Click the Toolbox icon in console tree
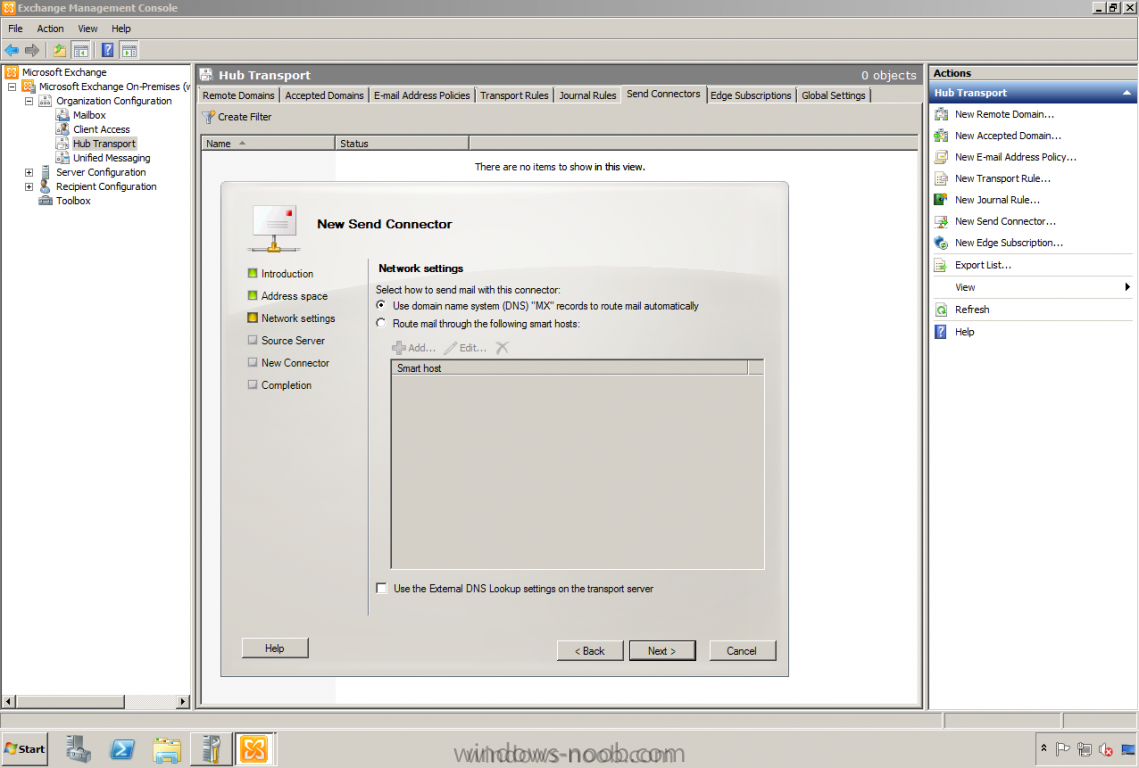The width and height of the screenshot is (1139, 768). [45, 201]
